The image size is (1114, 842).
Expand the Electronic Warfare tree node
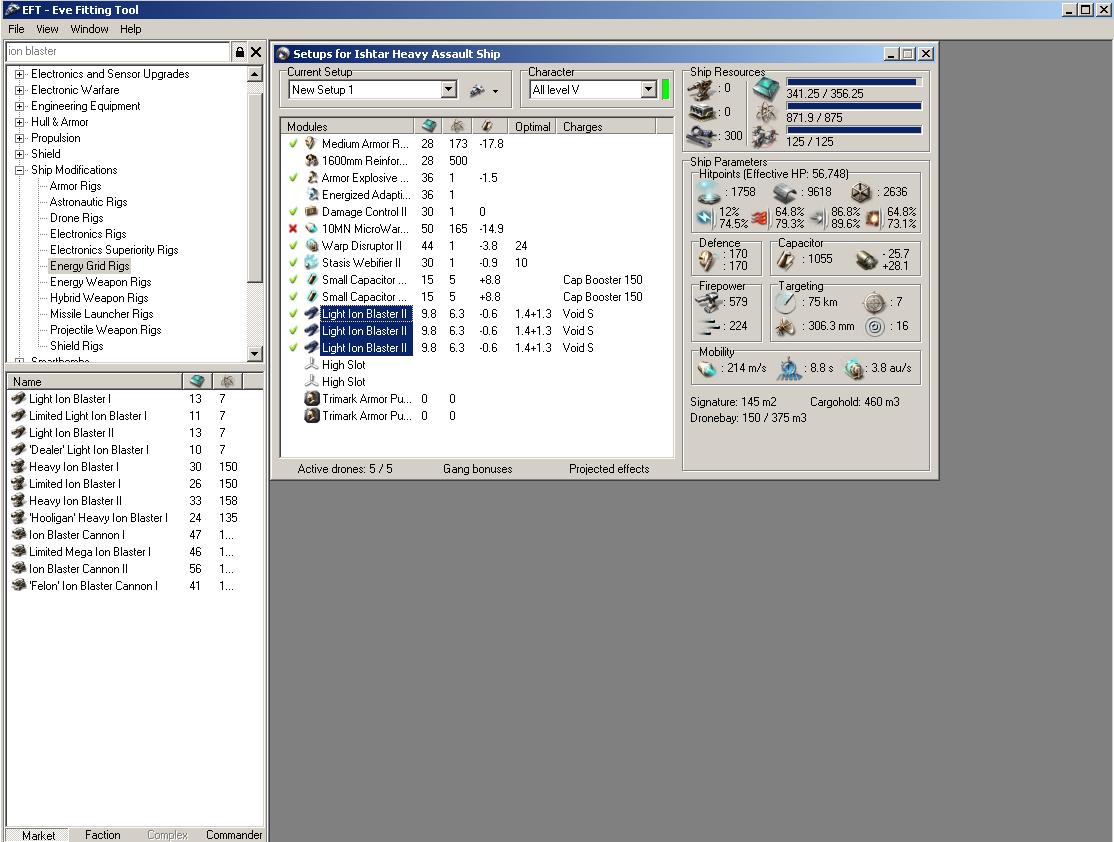(x=20, y=90)
